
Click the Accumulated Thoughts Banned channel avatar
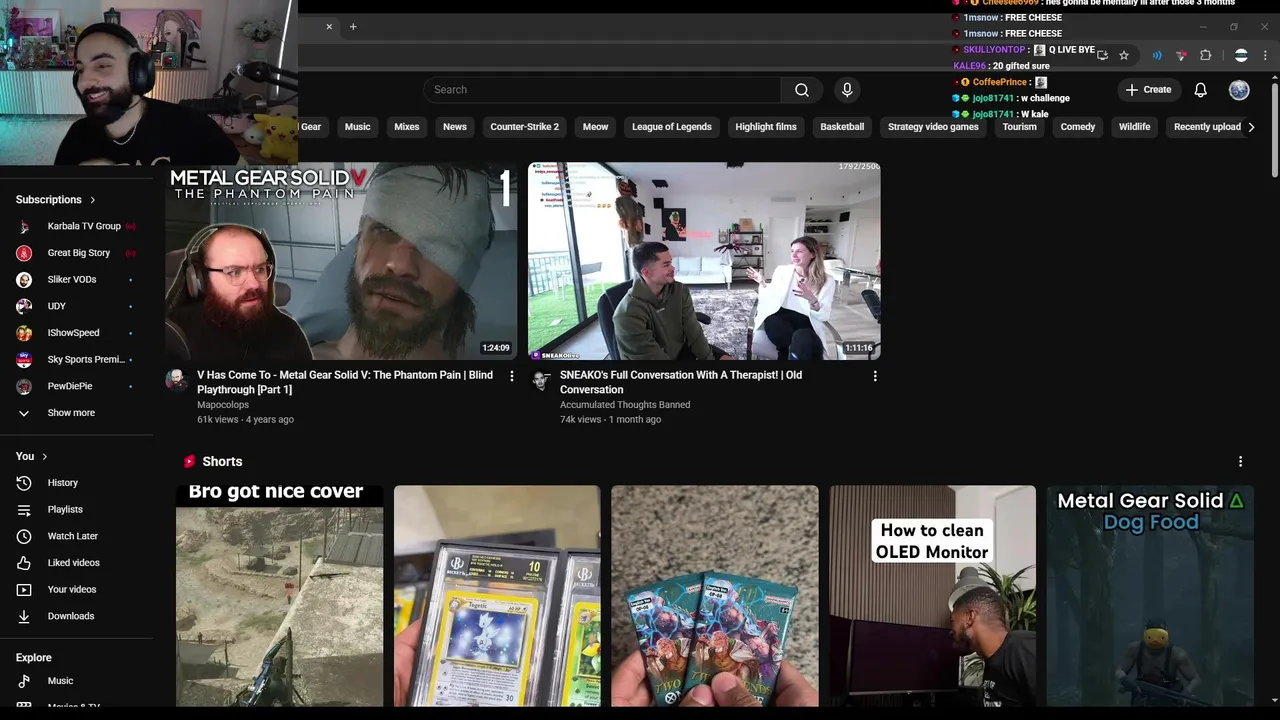click(540, 380)
